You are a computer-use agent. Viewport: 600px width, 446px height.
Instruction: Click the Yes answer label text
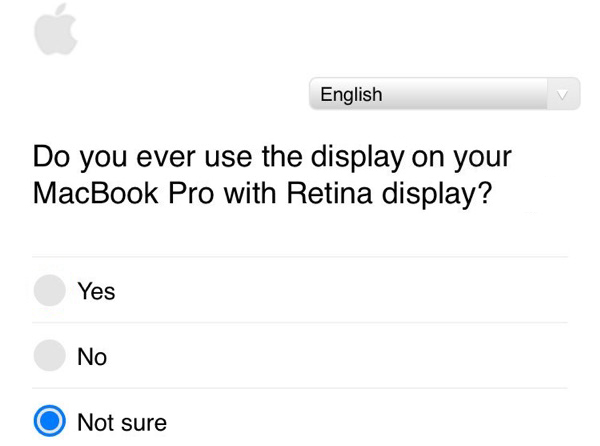click(96, 292)
